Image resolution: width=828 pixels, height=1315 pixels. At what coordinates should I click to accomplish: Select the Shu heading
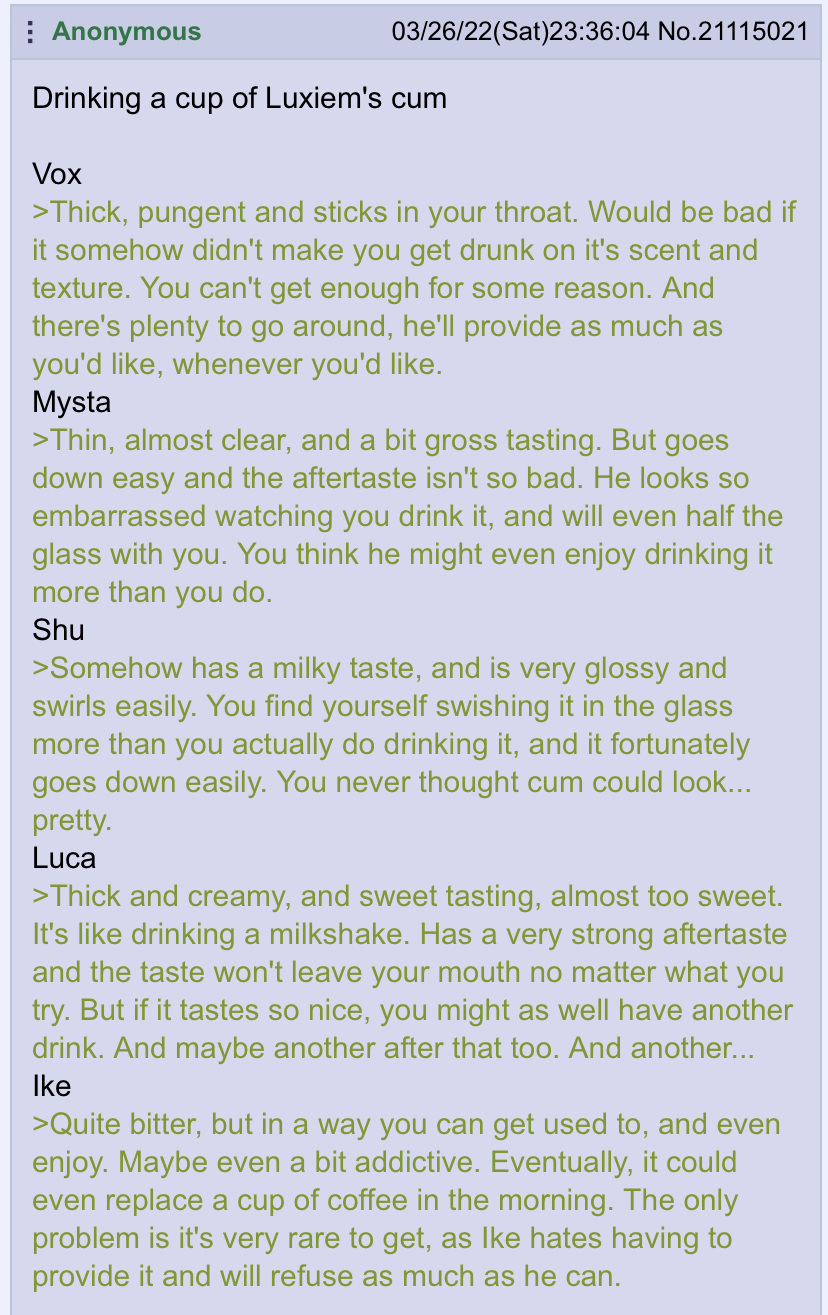[58, 630]
